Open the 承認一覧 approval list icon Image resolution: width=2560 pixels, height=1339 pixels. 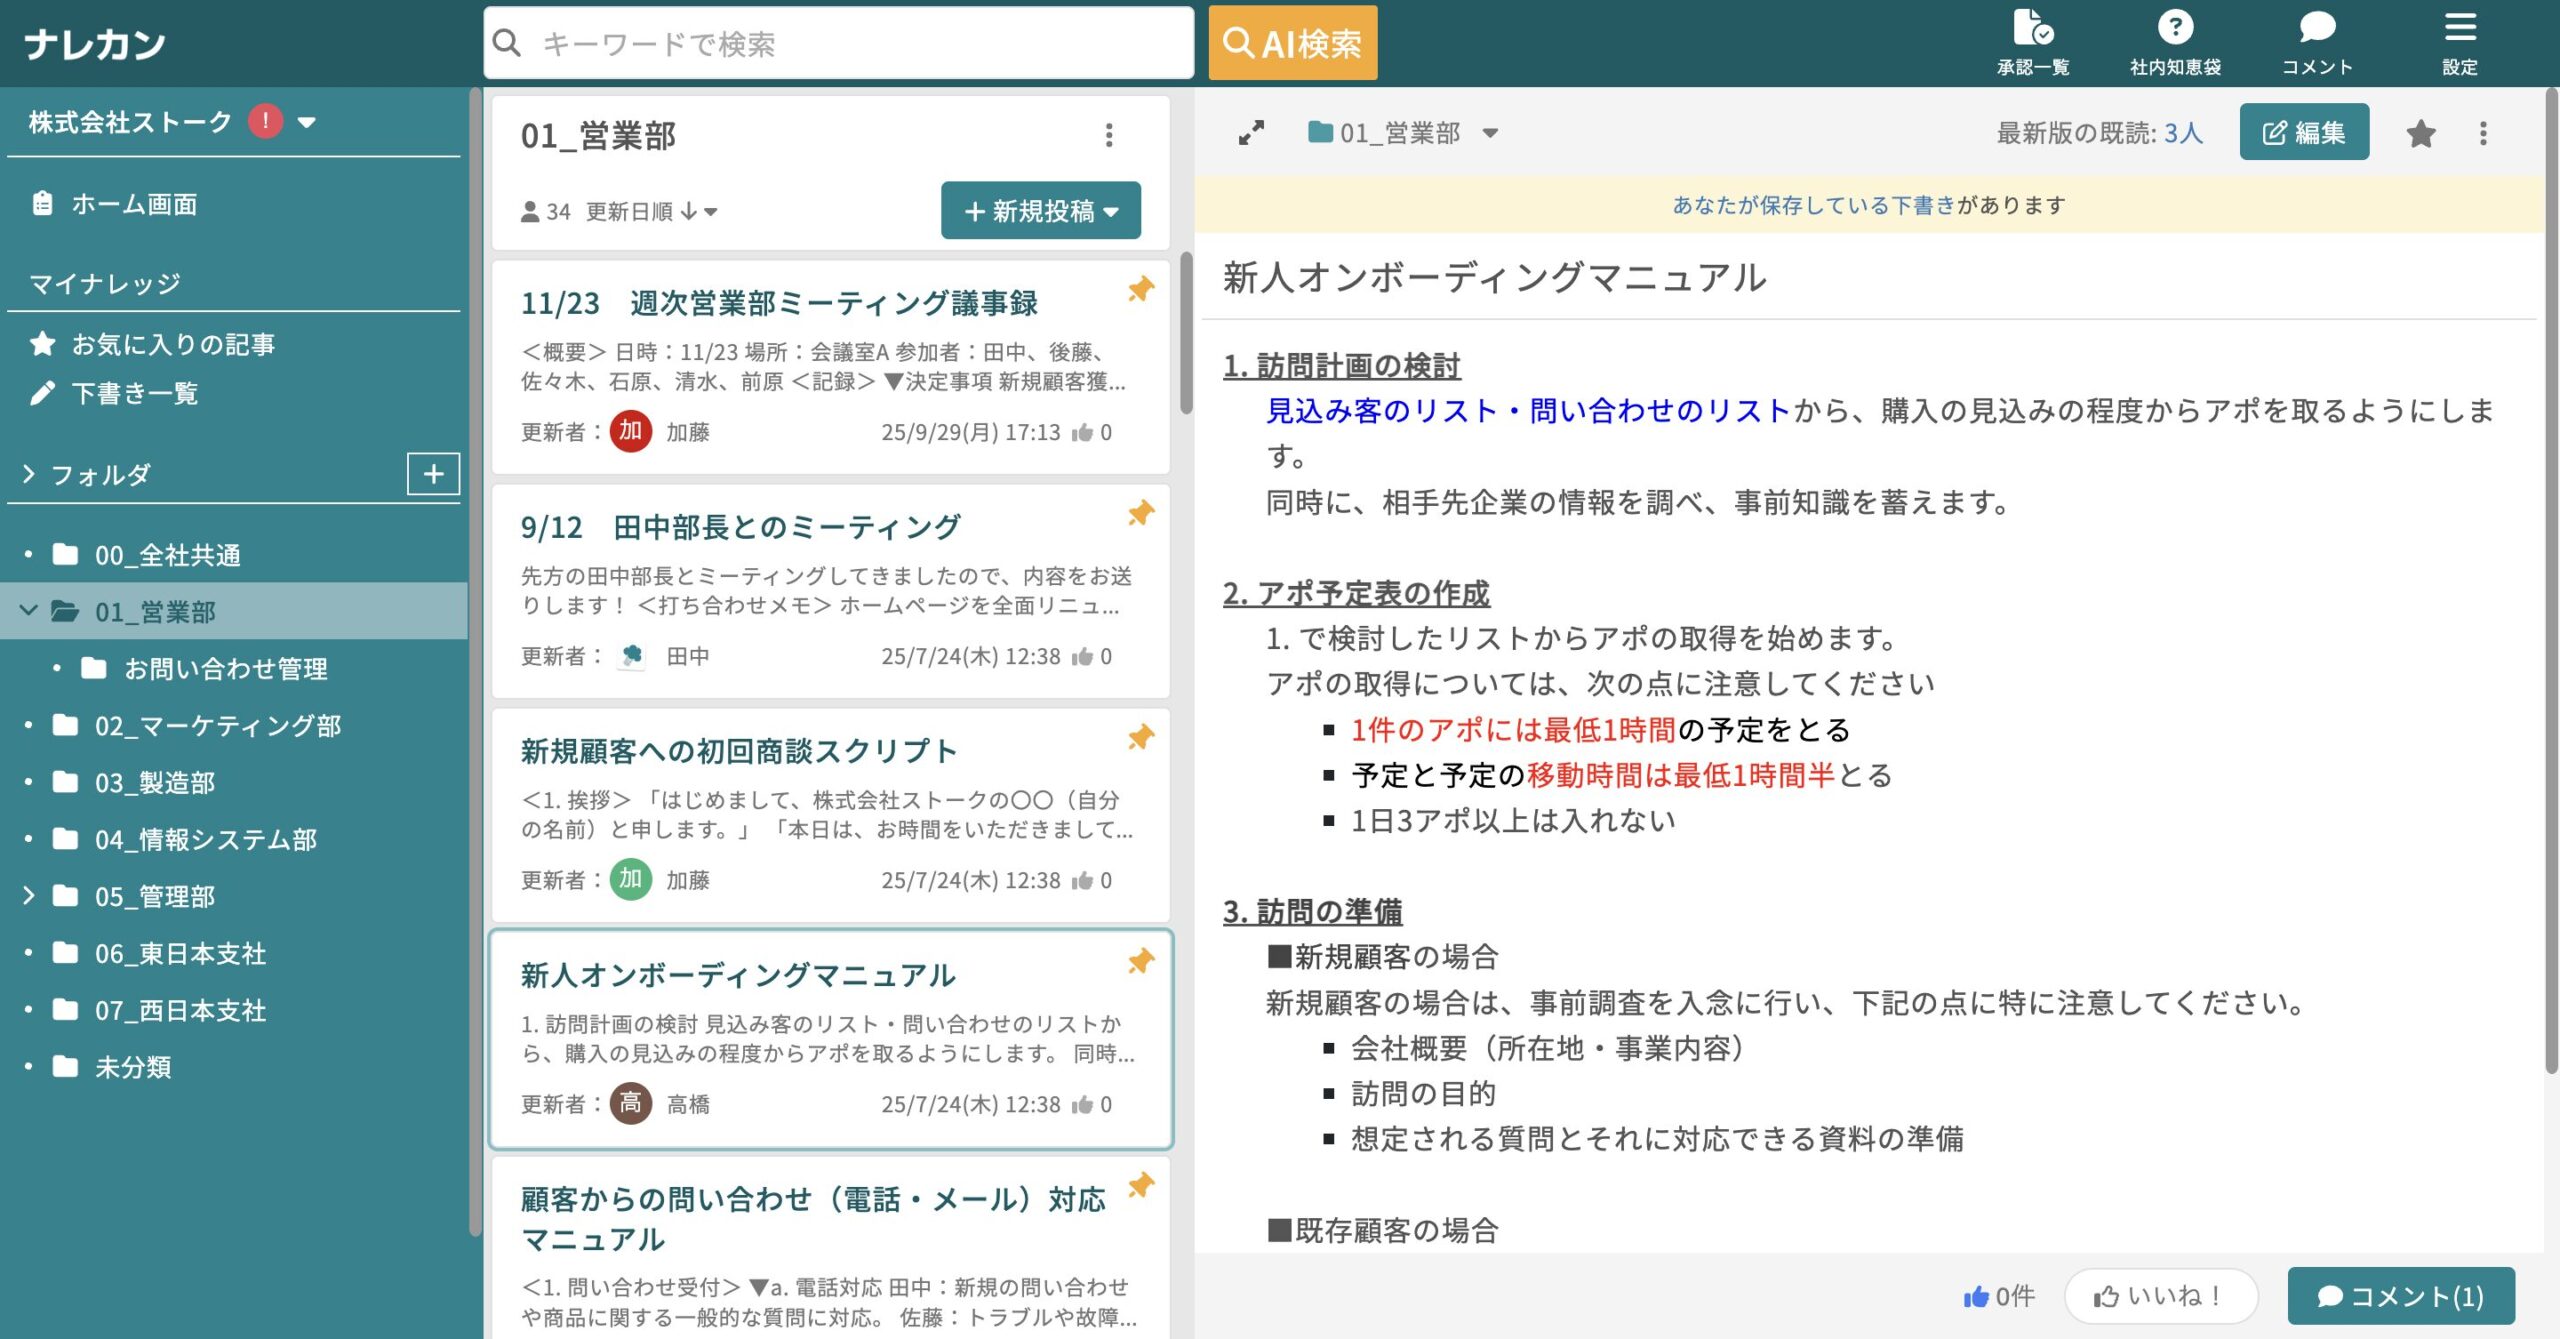point(2032,42)
